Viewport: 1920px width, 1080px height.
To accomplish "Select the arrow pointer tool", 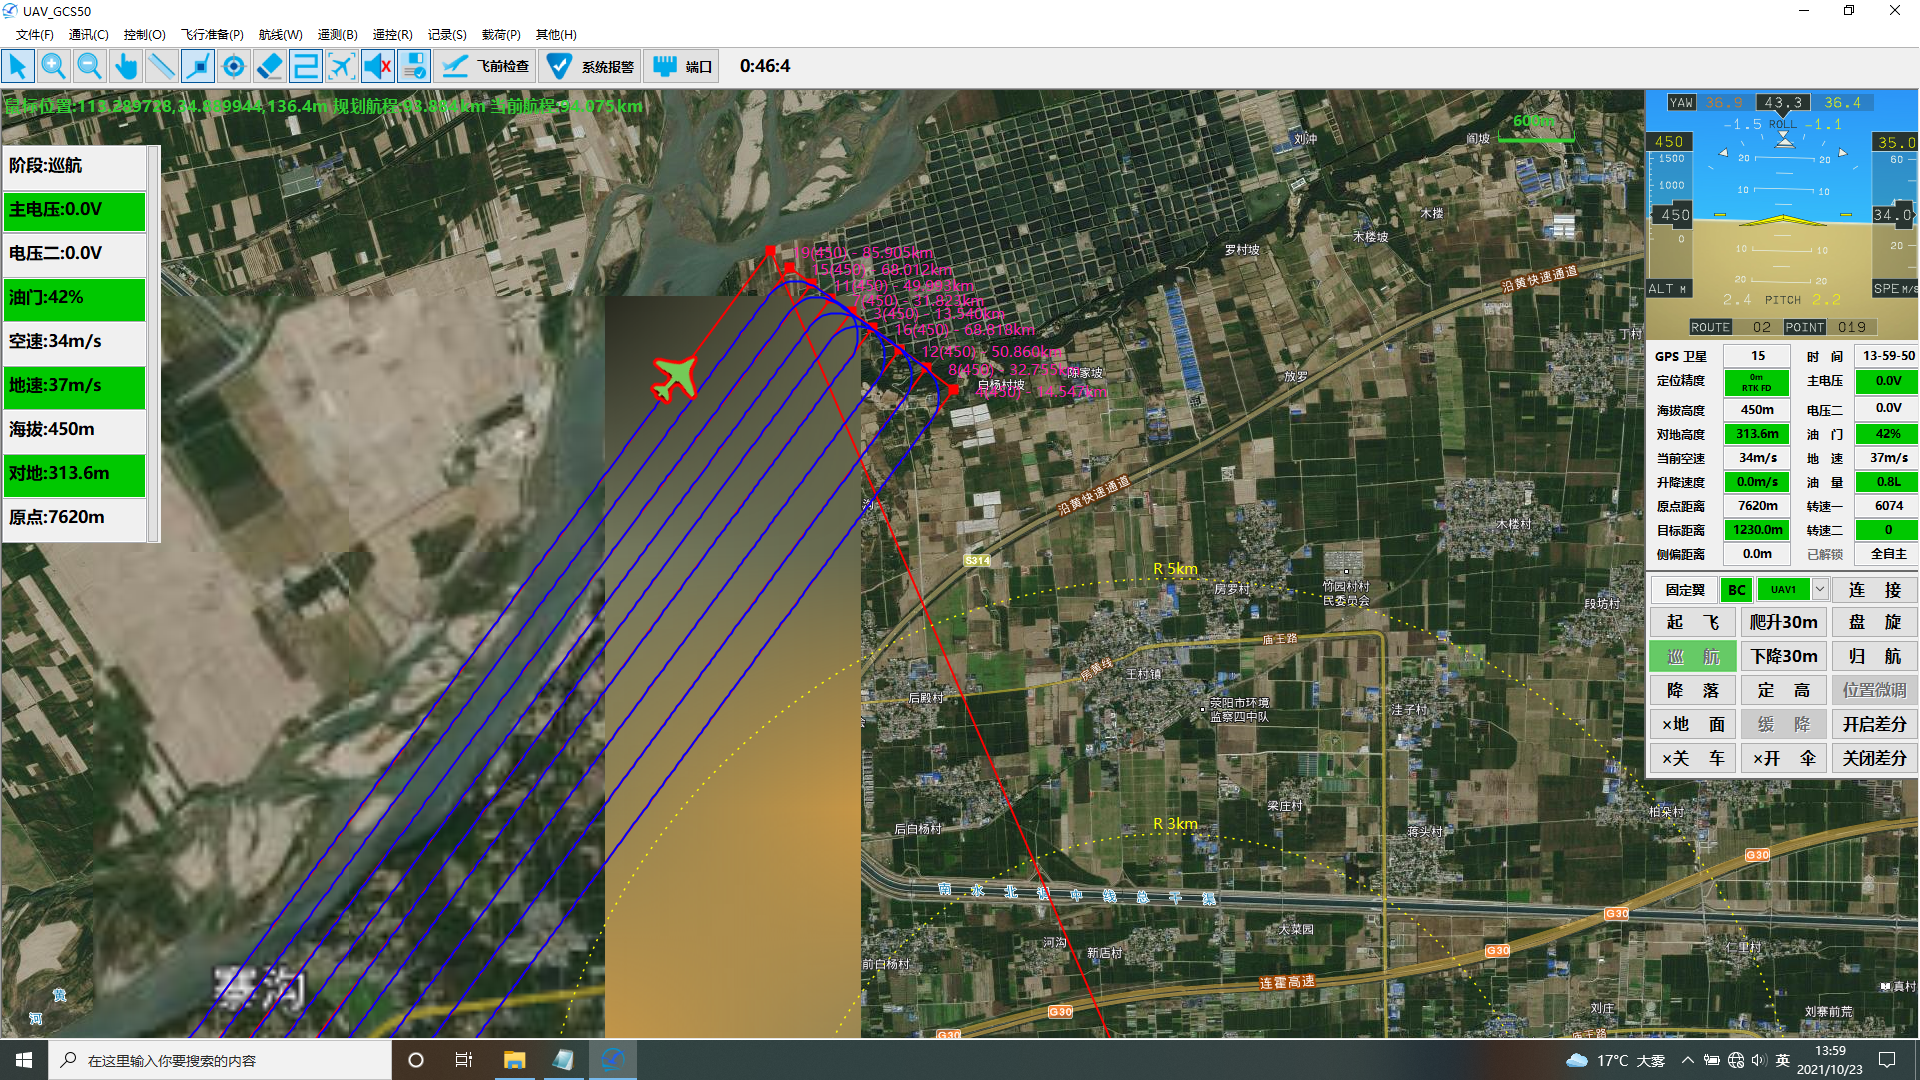I will (x=17, y=67).
